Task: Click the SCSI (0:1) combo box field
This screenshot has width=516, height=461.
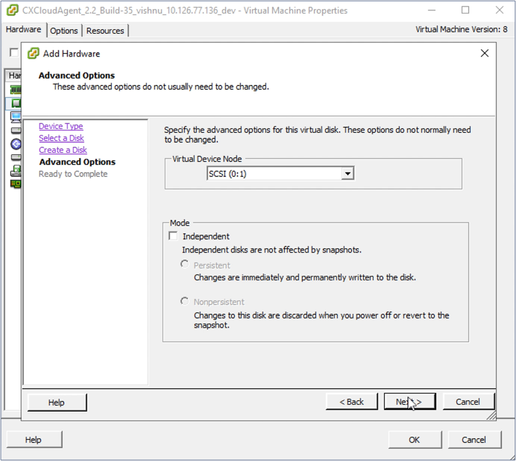Action: (x=280, y=173)
